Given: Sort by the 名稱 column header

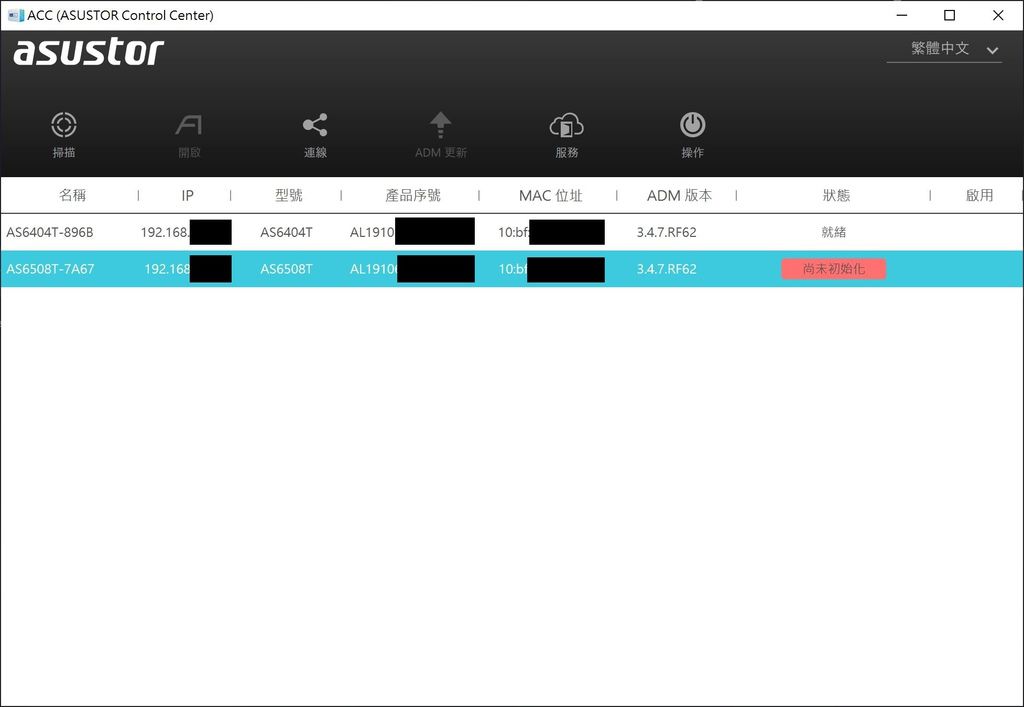Looking at the screenshot, I should point(72,195).
